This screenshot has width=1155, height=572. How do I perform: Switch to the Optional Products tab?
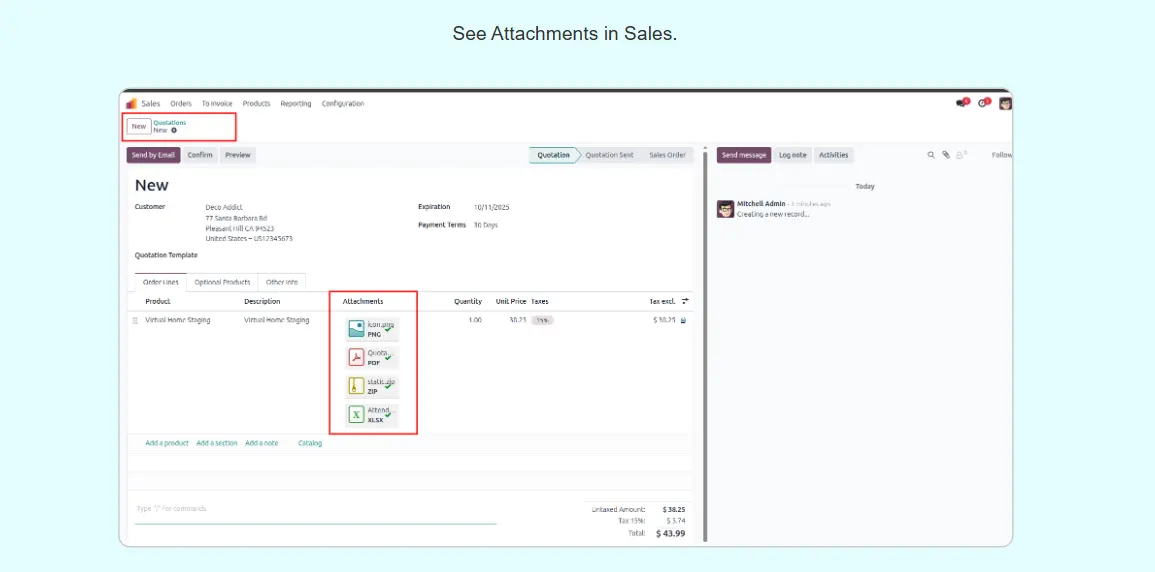[x=222, y=282]
